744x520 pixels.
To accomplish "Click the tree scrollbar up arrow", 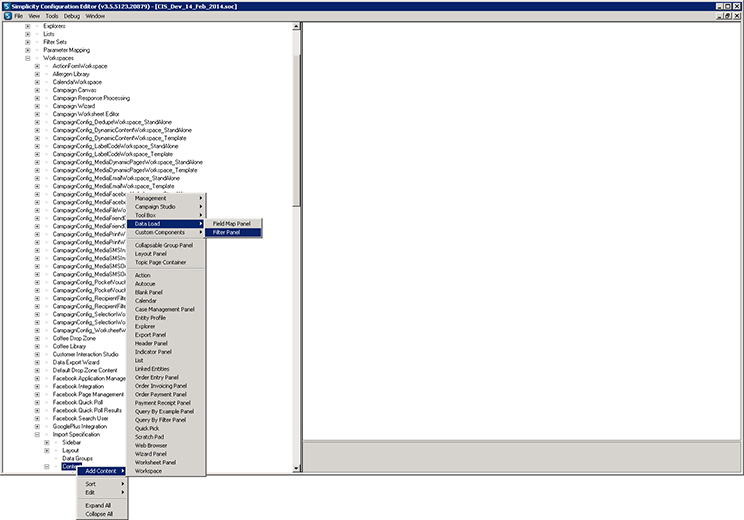I will tap(297, 26).
